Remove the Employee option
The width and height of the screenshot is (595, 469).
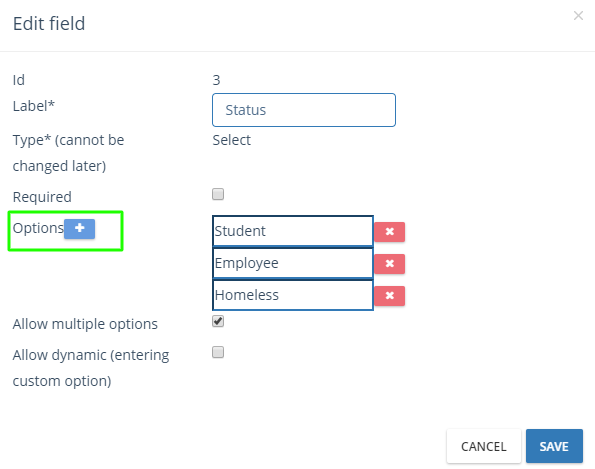point(389,264)
